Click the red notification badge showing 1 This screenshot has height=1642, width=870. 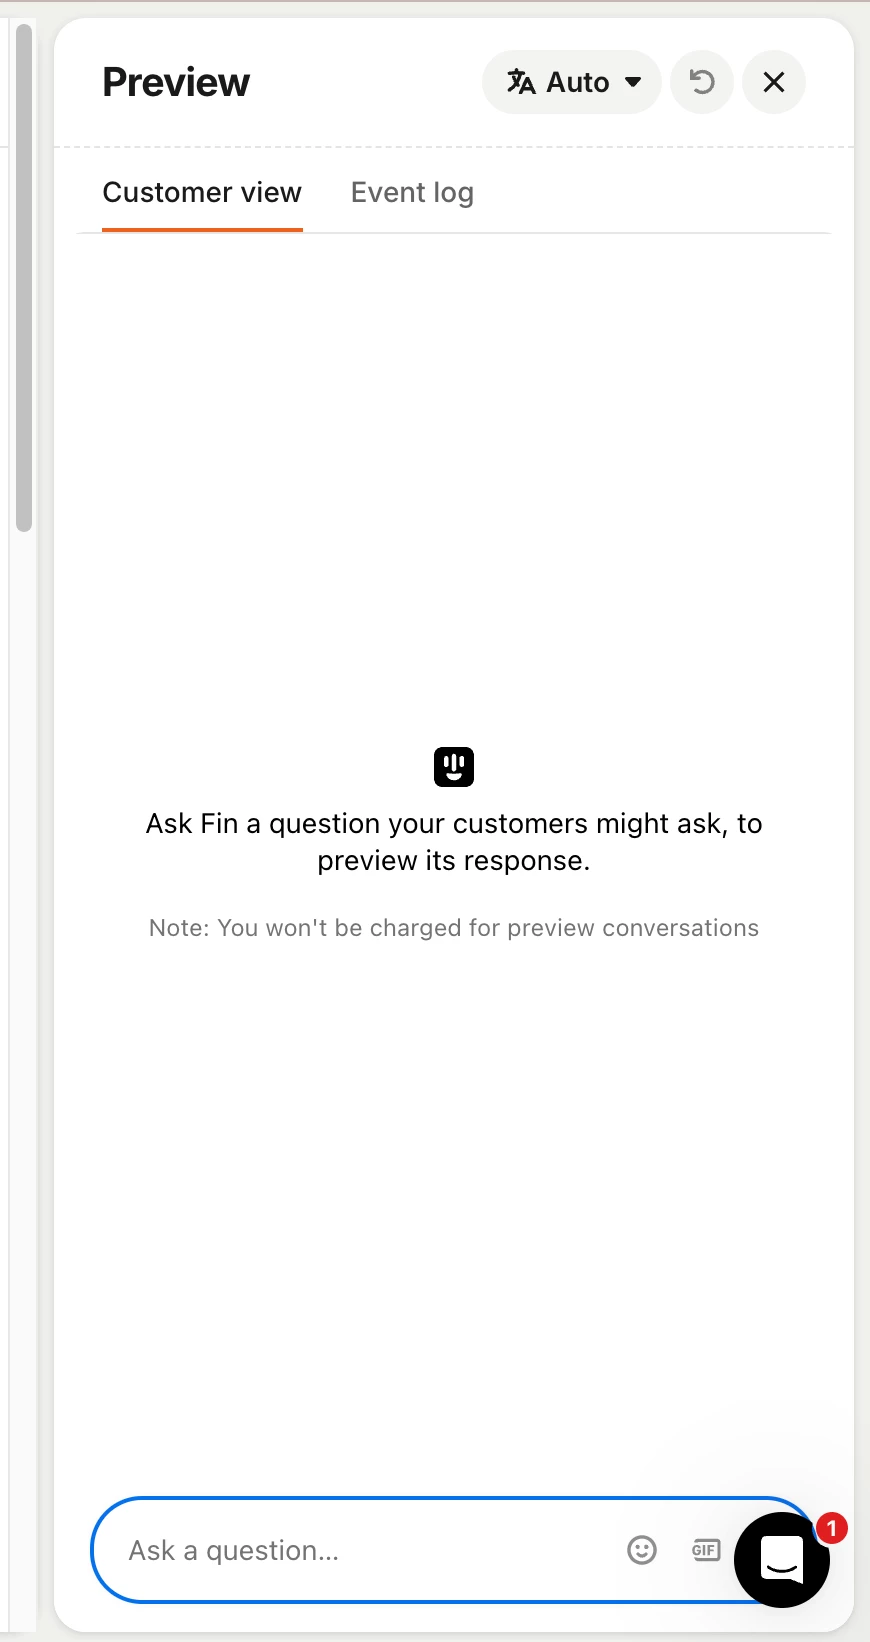pos(832,1528)
